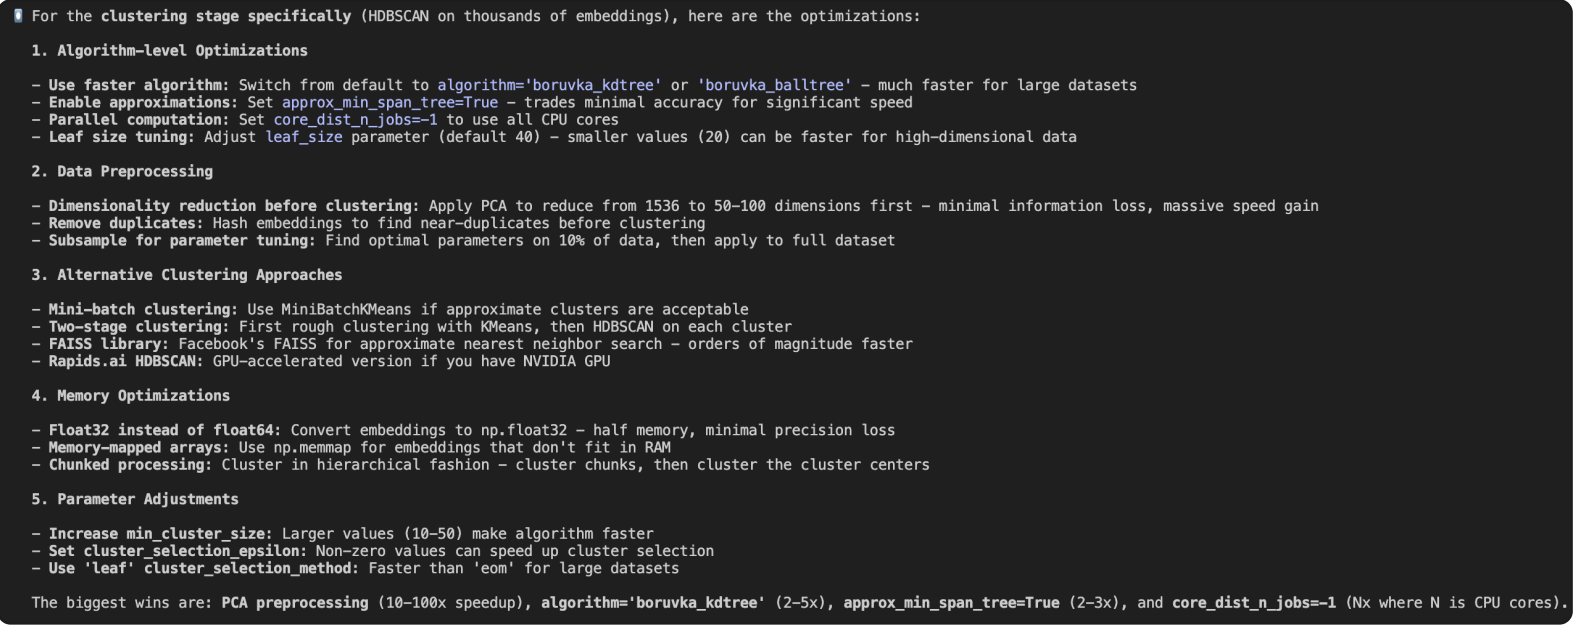Click the 'FAISS library' bullet label
This screenshot has height=625, width=1573.
108,344
